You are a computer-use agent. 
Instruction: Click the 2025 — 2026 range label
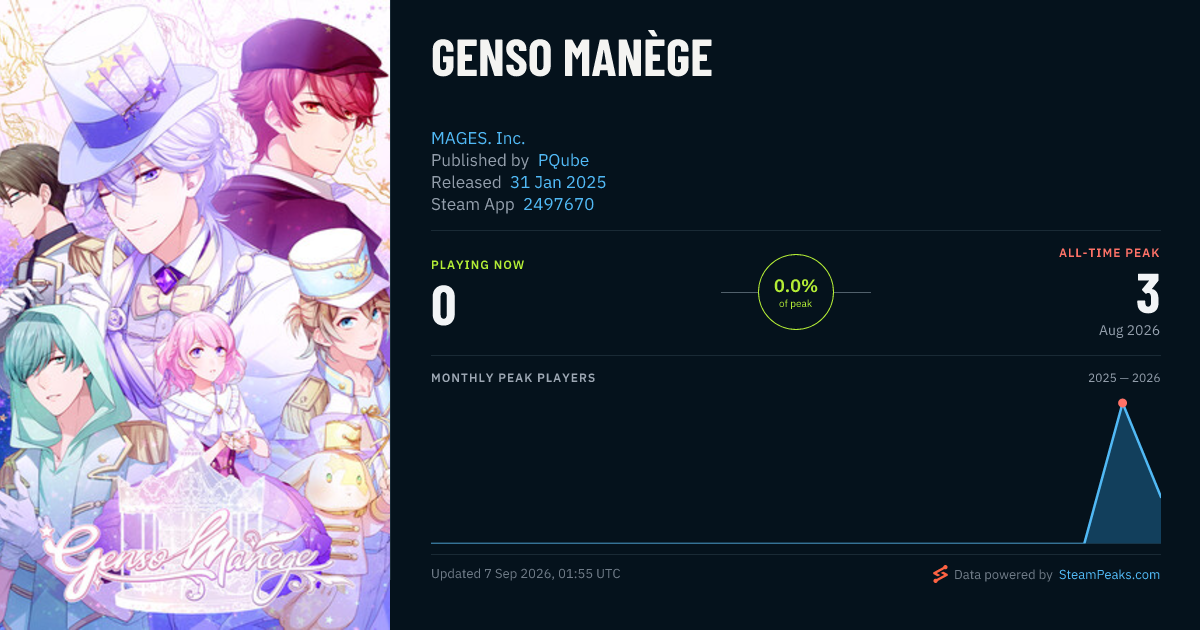pos(1124,378)
